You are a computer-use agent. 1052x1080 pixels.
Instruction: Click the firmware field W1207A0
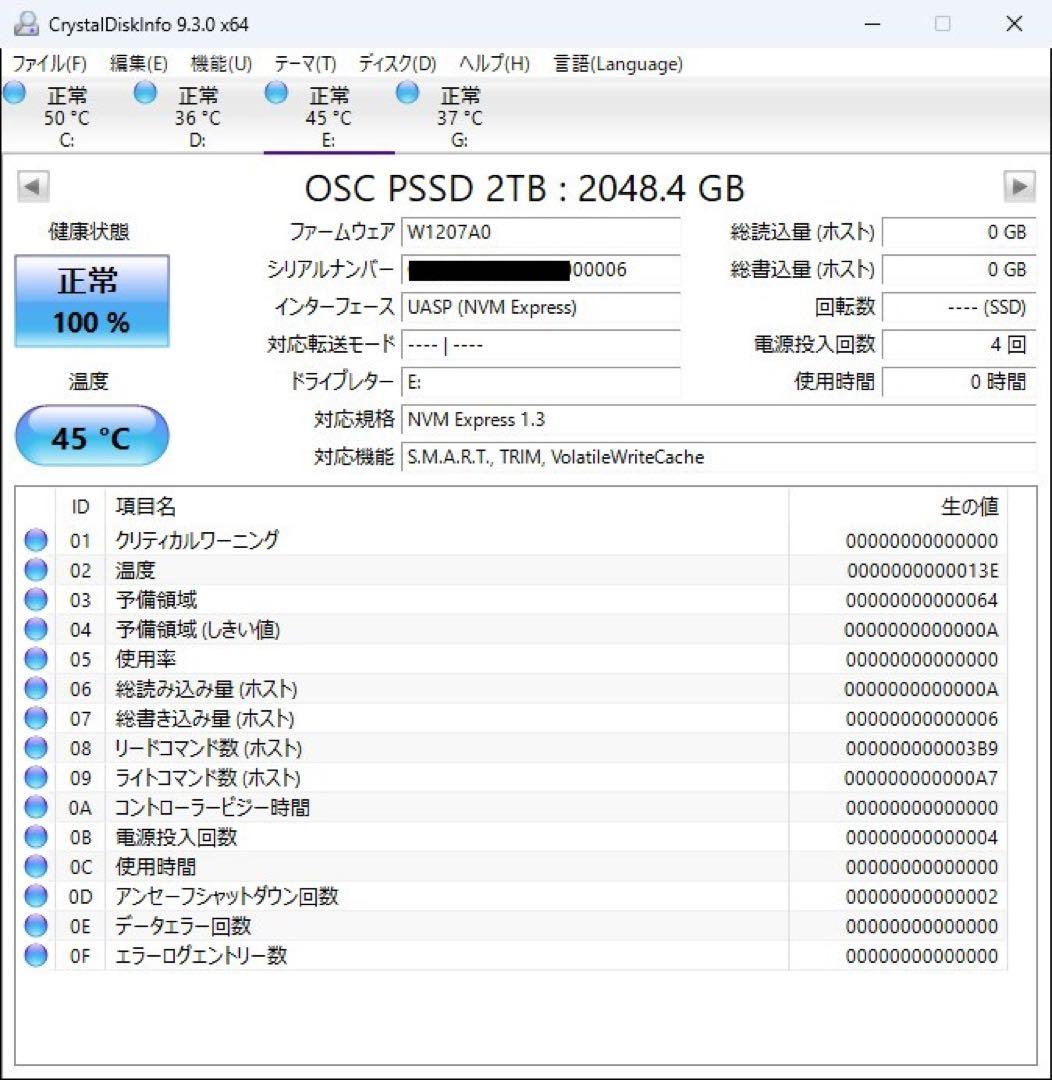[x=541, y=232]
